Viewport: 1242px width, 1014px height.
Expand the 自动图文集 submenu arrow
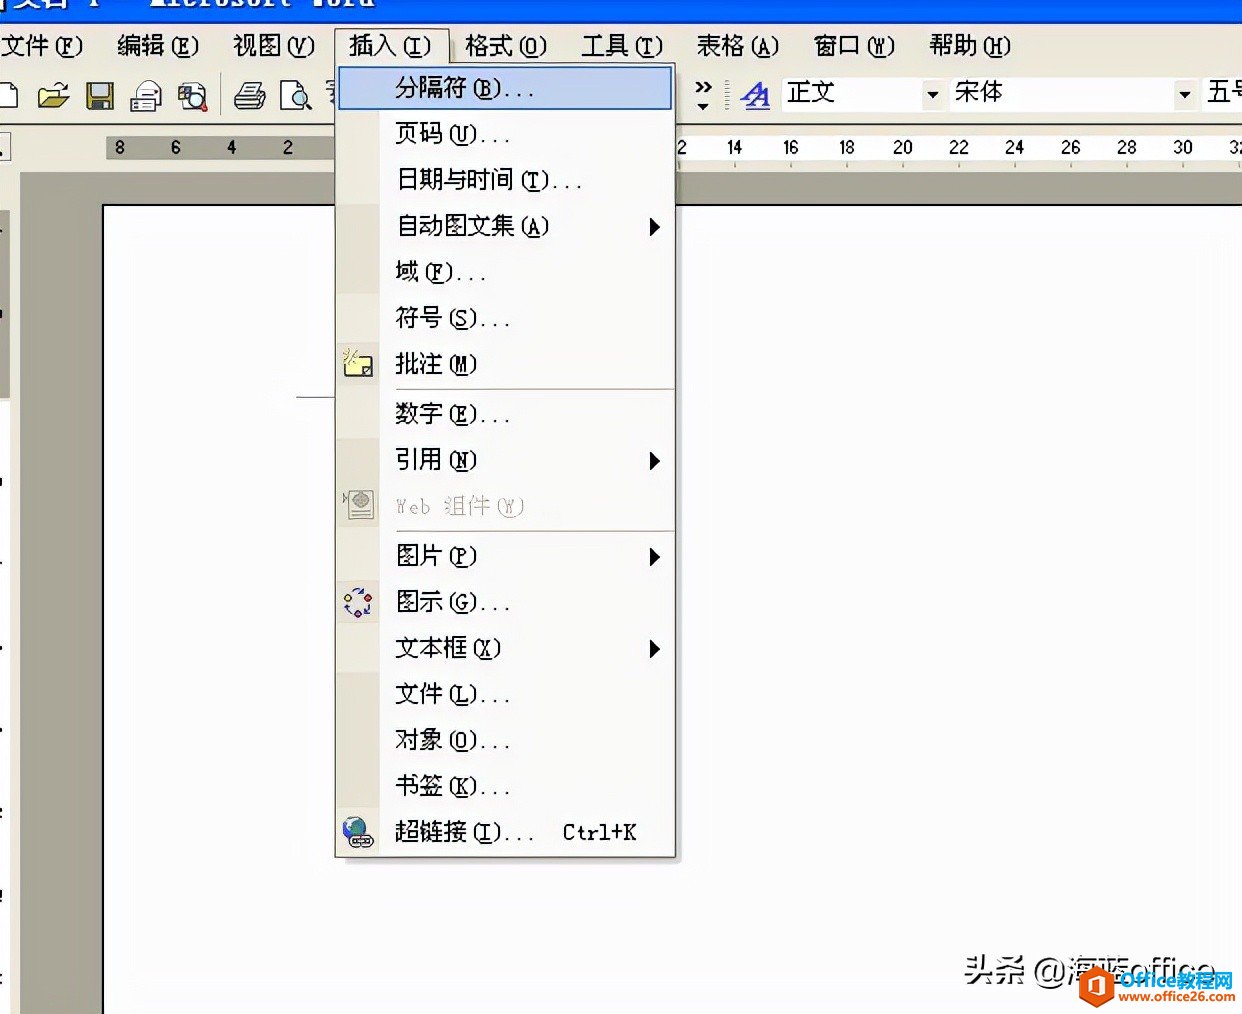[655, 227]
